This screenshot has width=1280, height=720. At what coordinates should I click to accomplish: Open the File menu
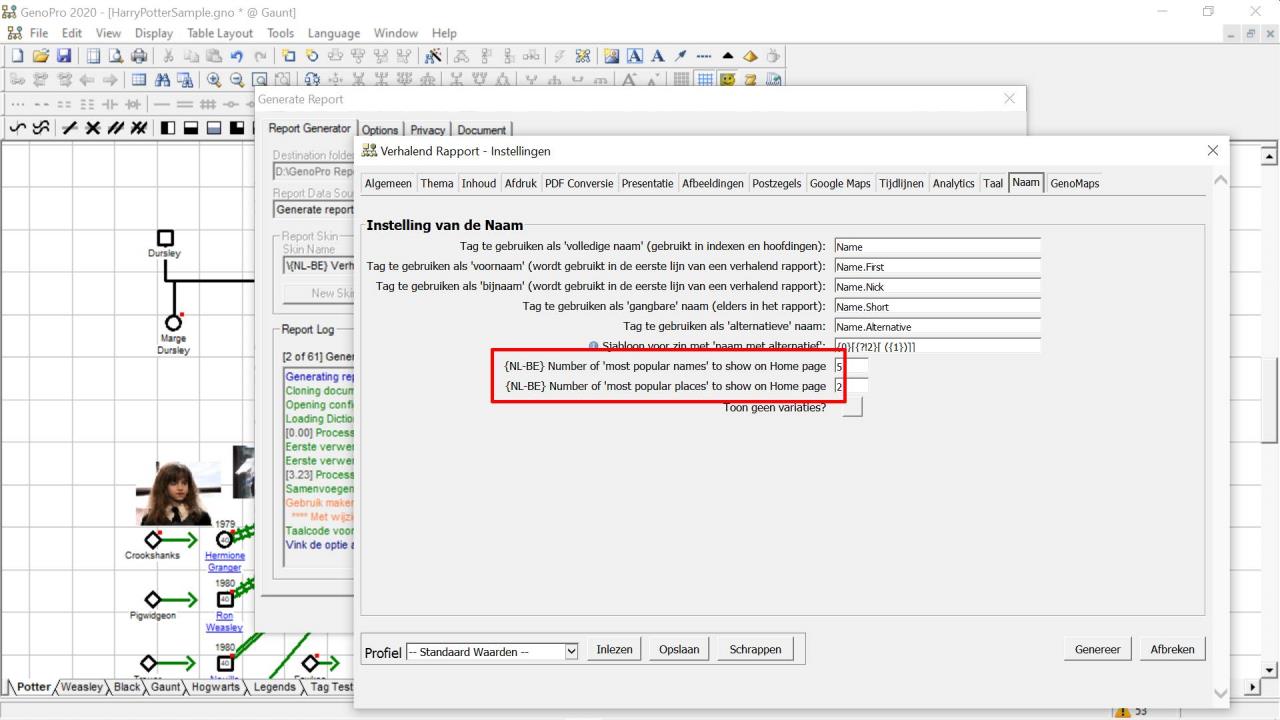pos(40,33)
